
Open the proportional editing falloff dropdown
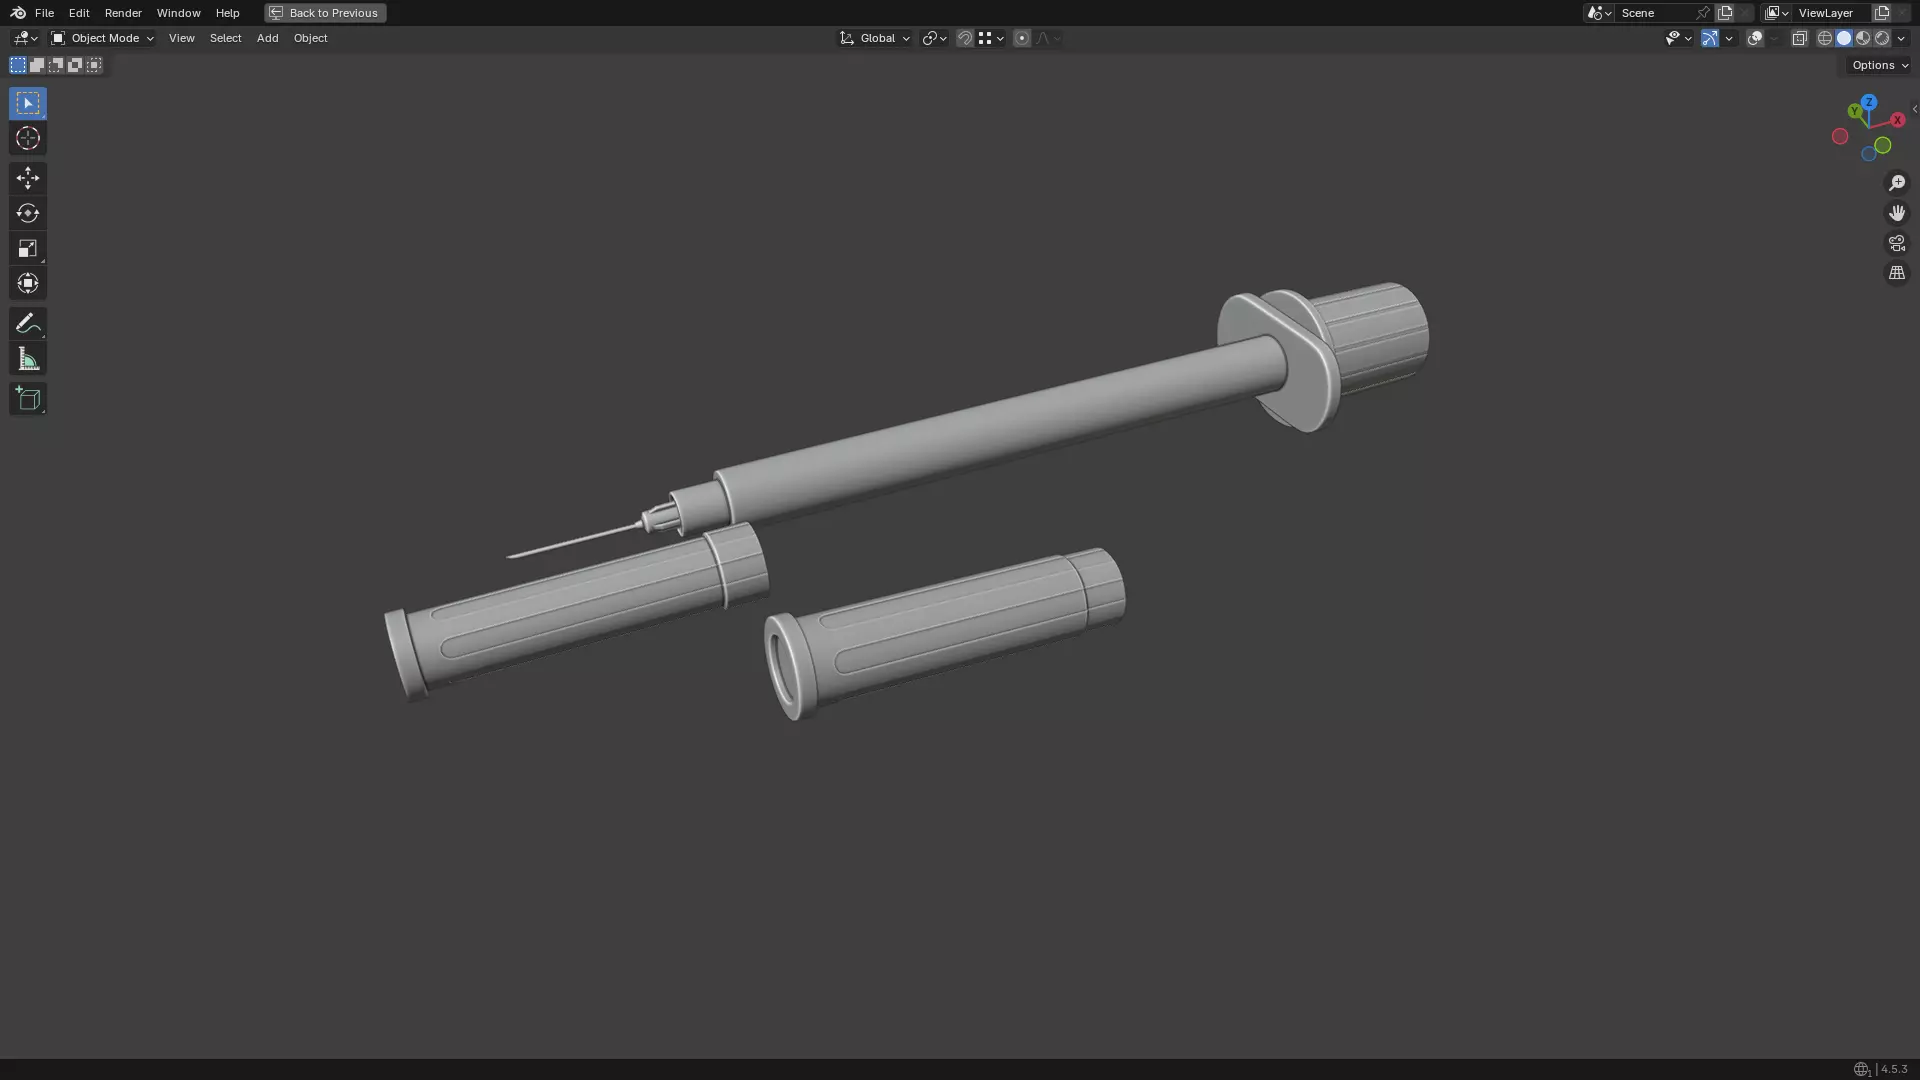[1048, 38]
